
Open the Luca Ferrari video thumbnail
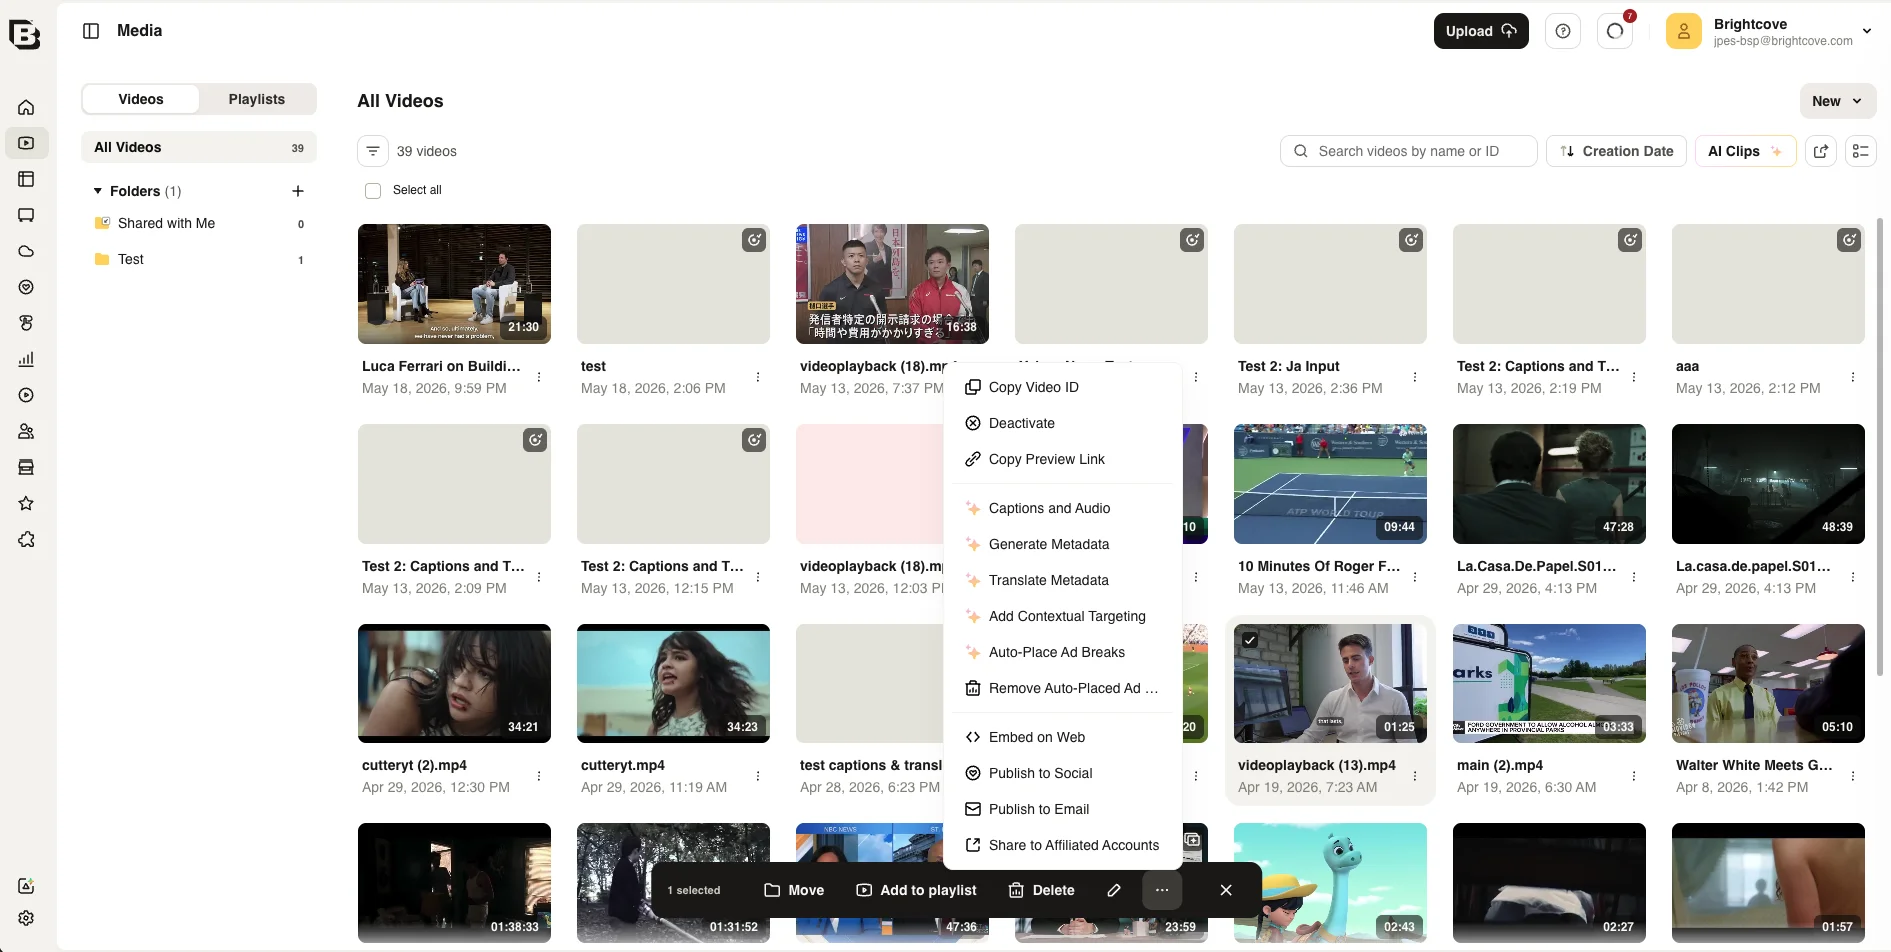coord(454,284)
